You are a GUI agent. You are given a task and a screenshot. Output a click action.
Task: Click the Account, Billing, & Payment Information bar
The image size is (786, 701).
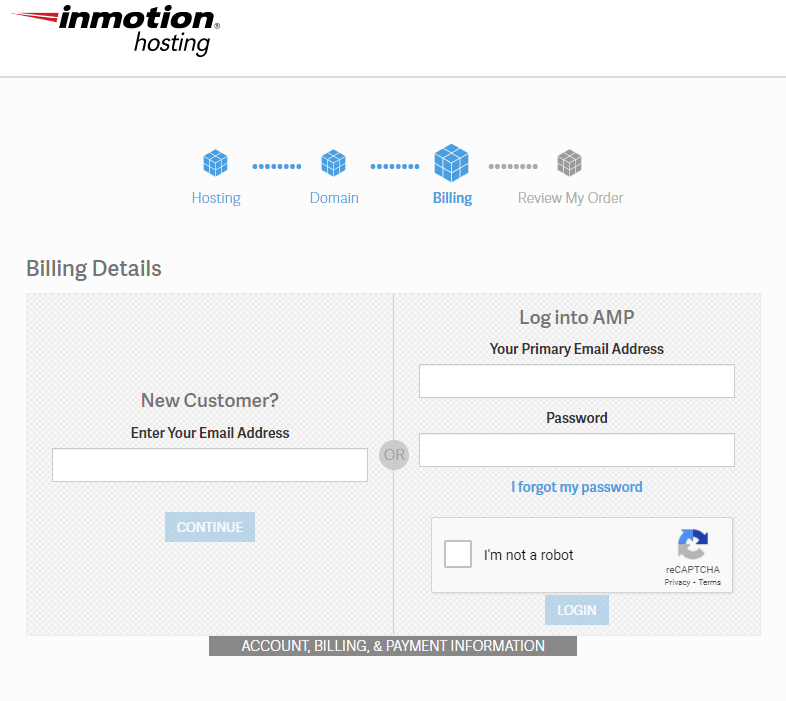393,646
